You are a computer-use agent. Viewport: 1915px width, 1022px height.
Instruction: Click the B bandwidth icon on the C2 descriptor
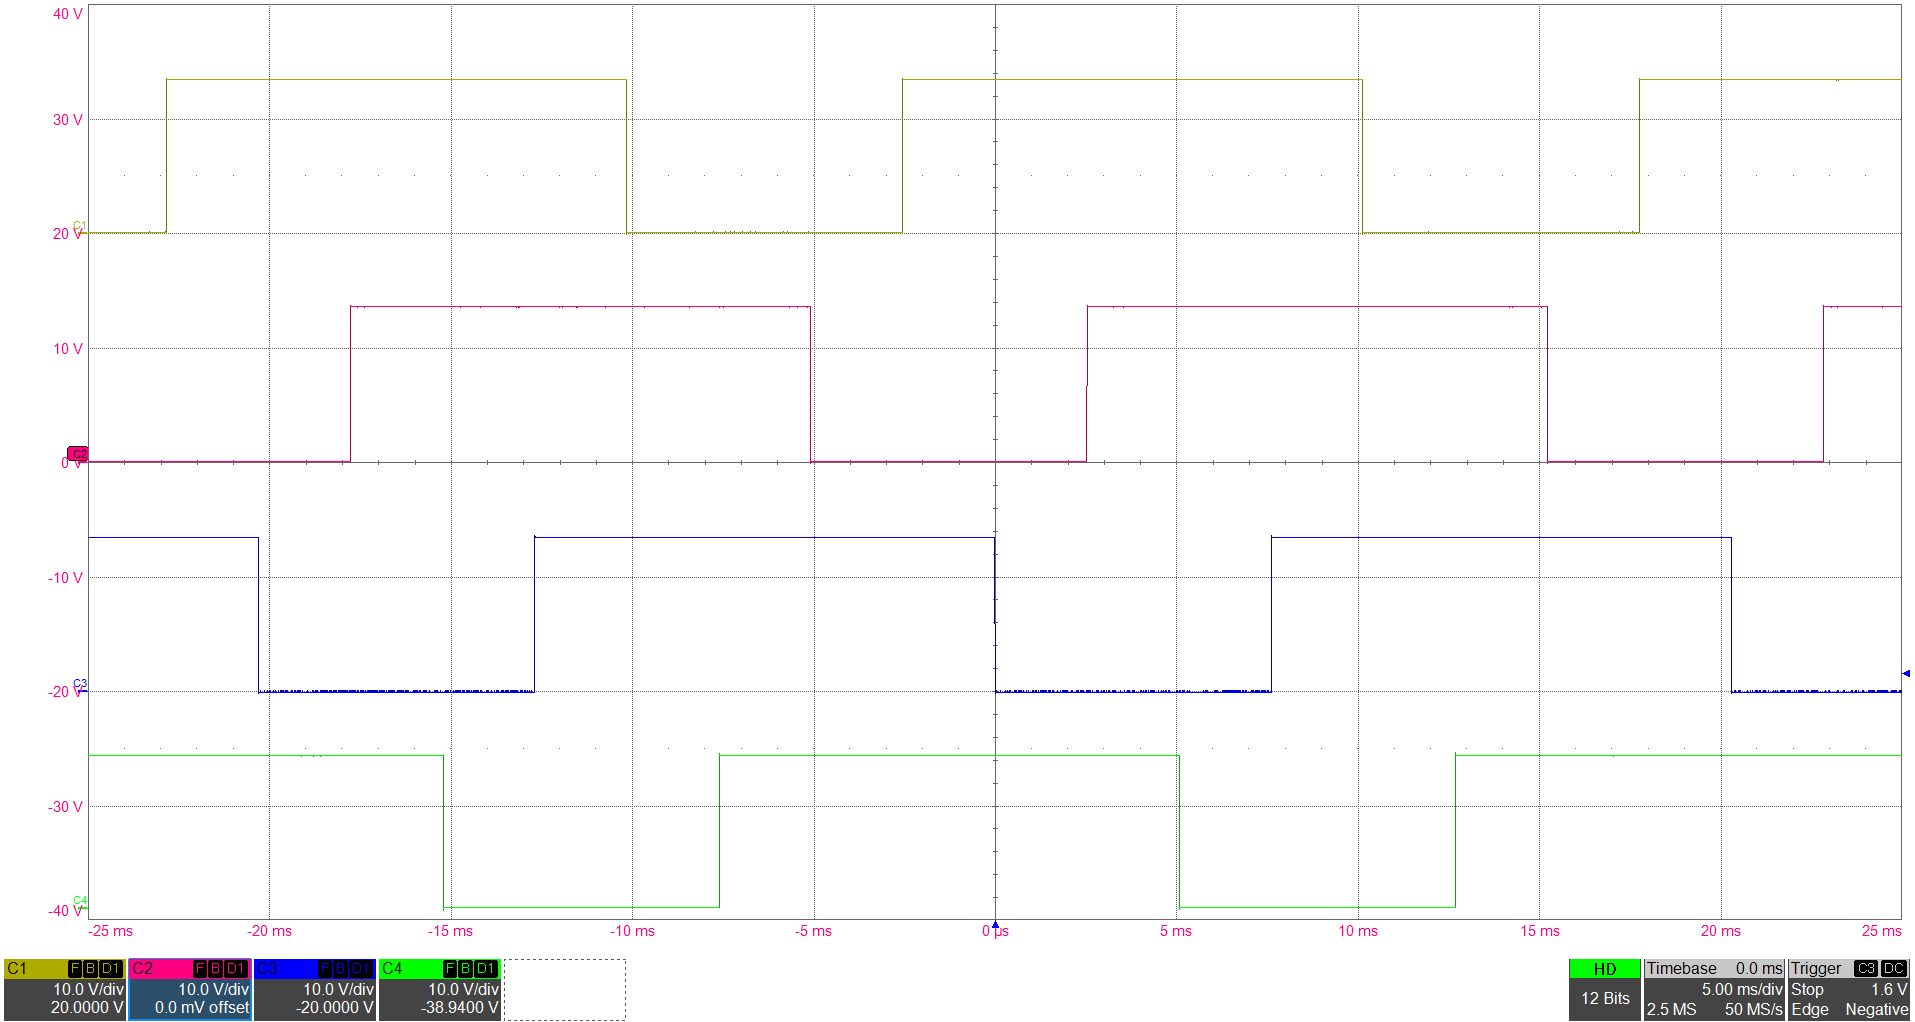click(x=216, y=968)
